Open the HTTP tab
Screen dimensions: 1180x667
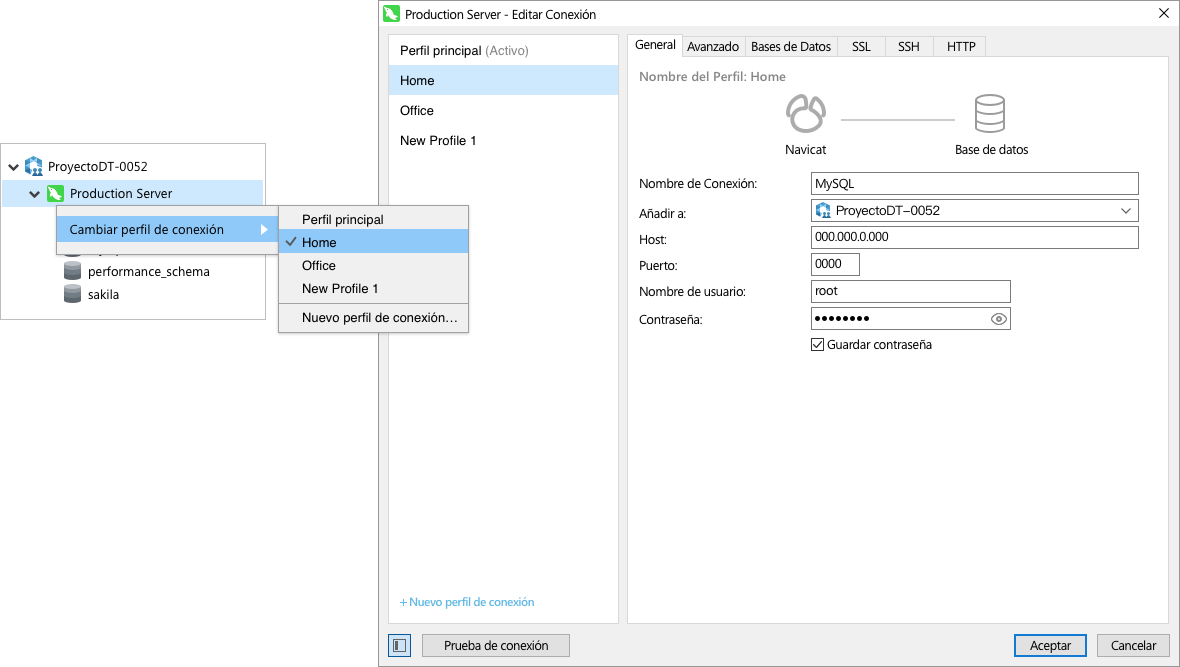tap(960, 47)
